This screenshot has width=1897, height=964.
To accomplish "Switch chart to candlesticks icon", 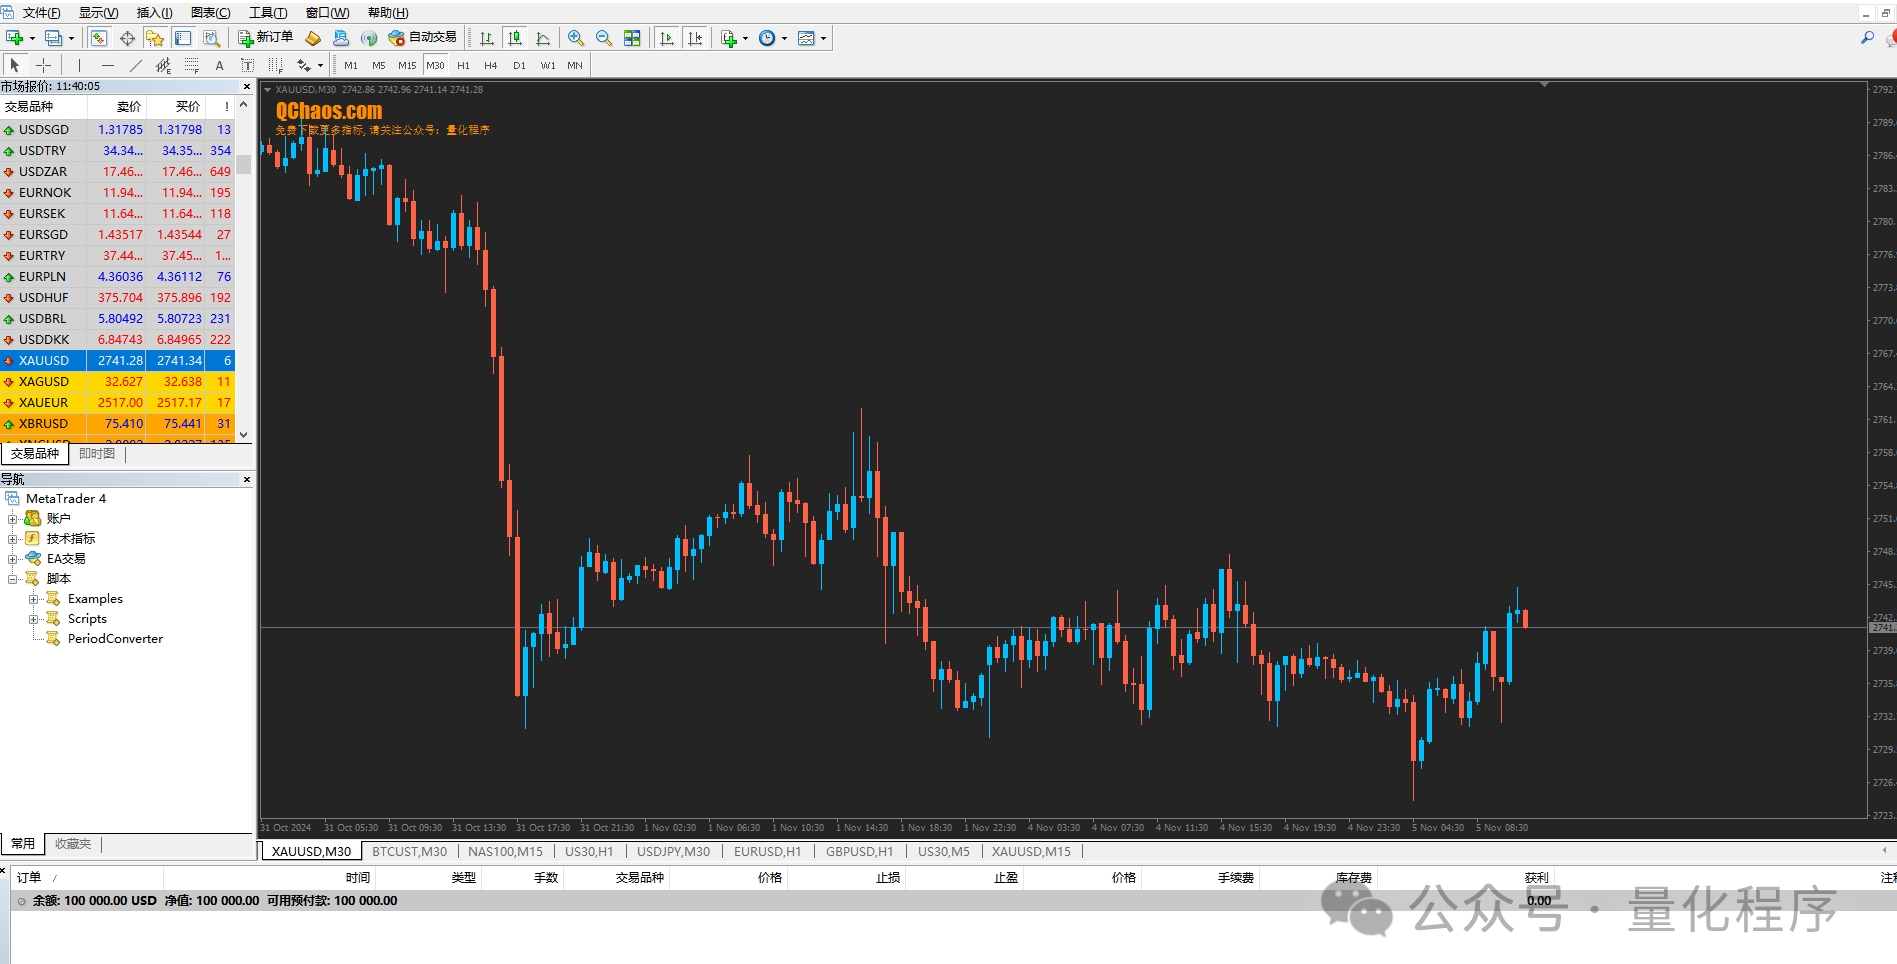I will (515, 38).
